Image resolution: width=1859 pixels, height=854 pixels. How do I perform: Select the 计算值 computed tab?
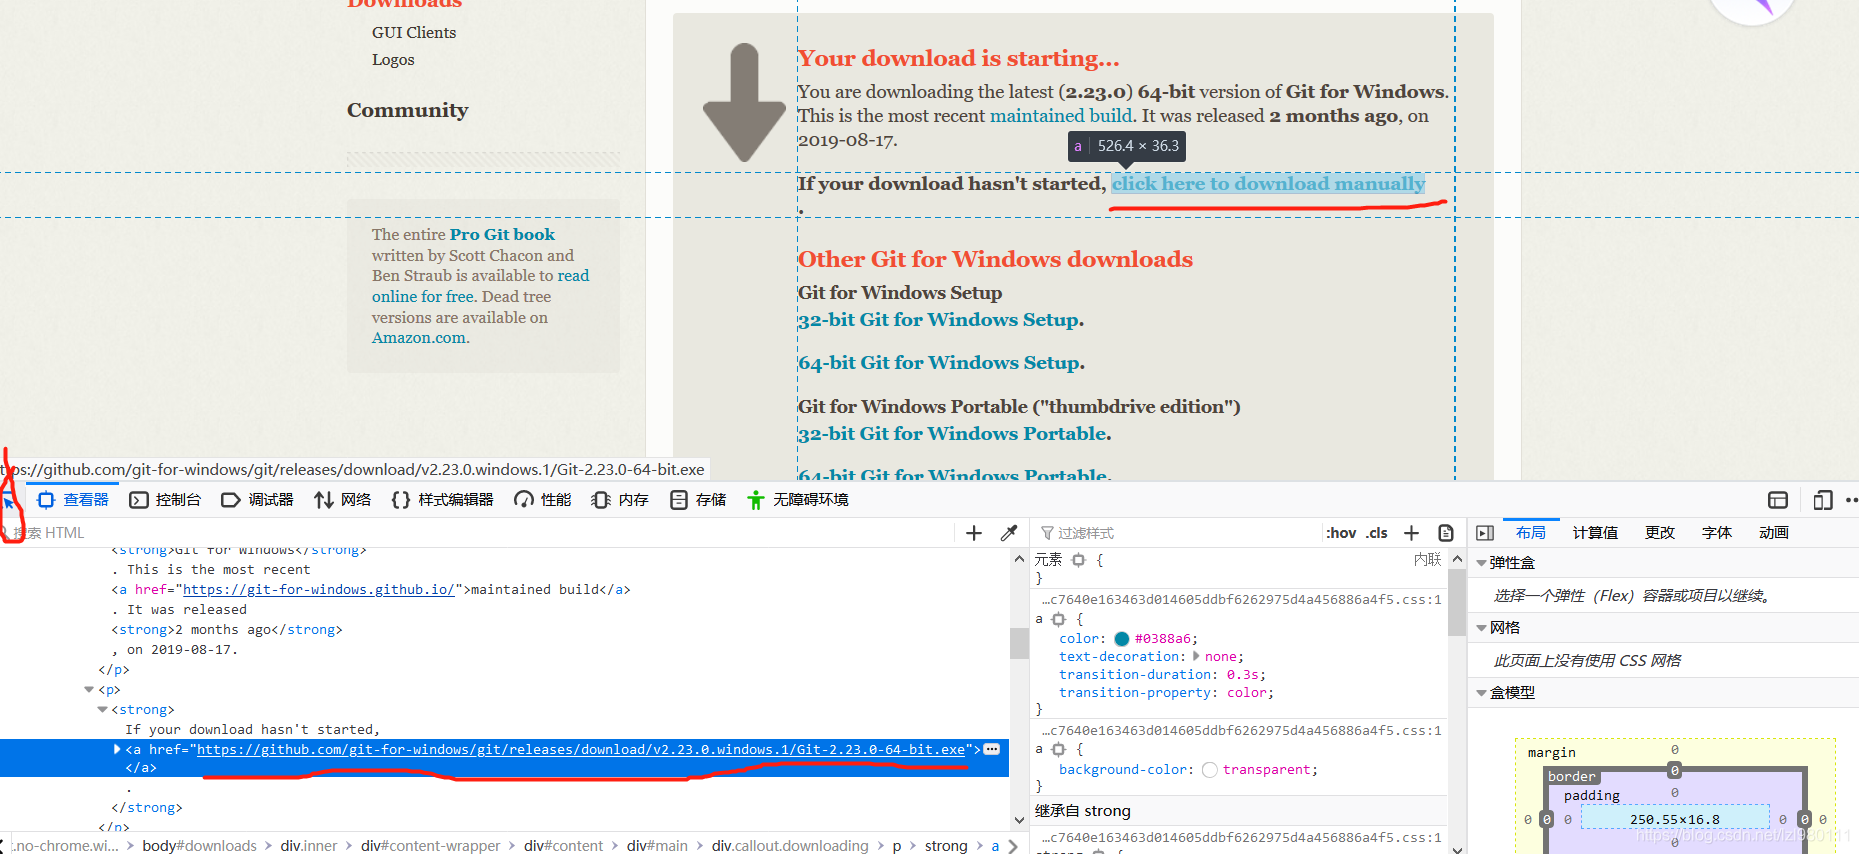tap(1595, 533)
